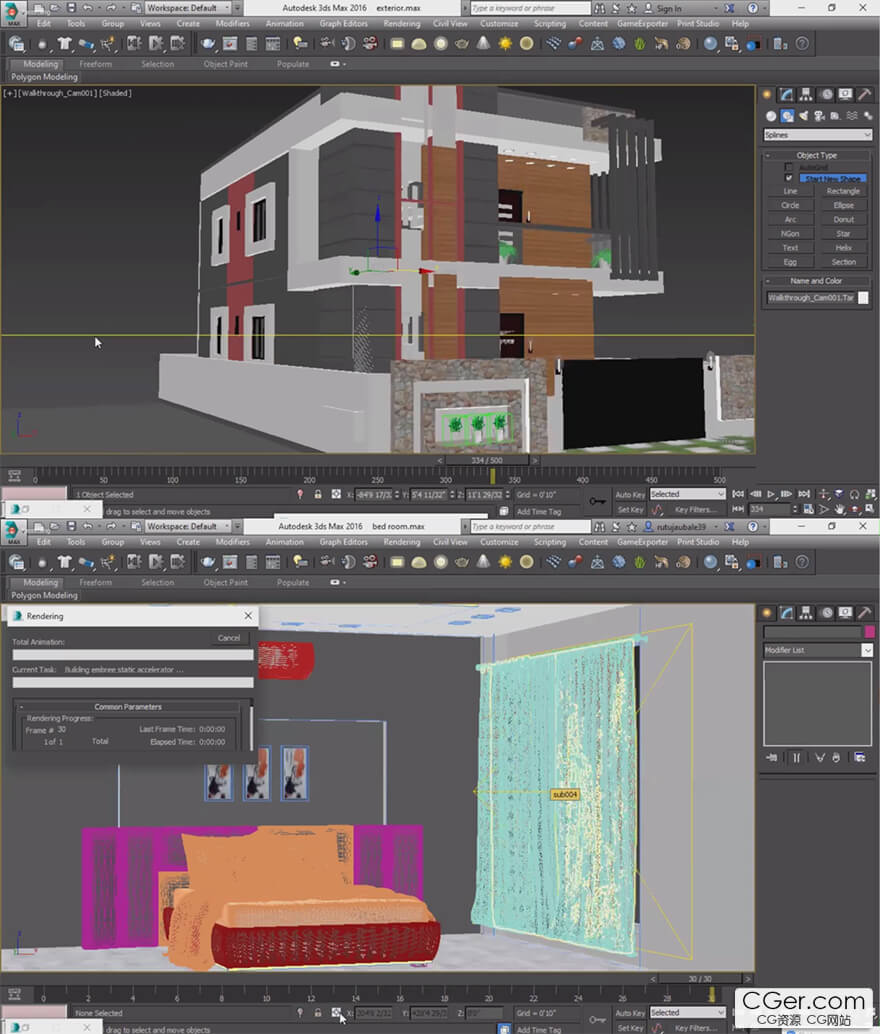Click the Helix spline button
Viewport: 880px width, 1034px height.
click(x=843, y=248)
